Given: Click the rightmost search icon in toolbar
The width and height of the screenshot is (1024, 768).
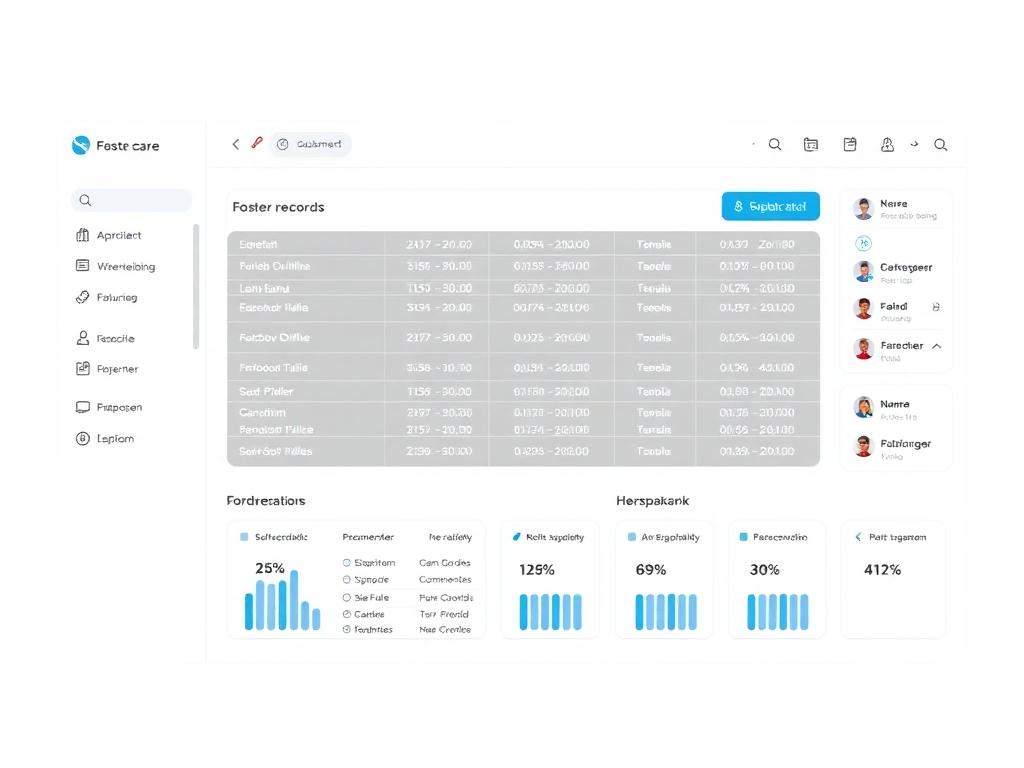Looking at the screenshot, I should click(940, 145).
